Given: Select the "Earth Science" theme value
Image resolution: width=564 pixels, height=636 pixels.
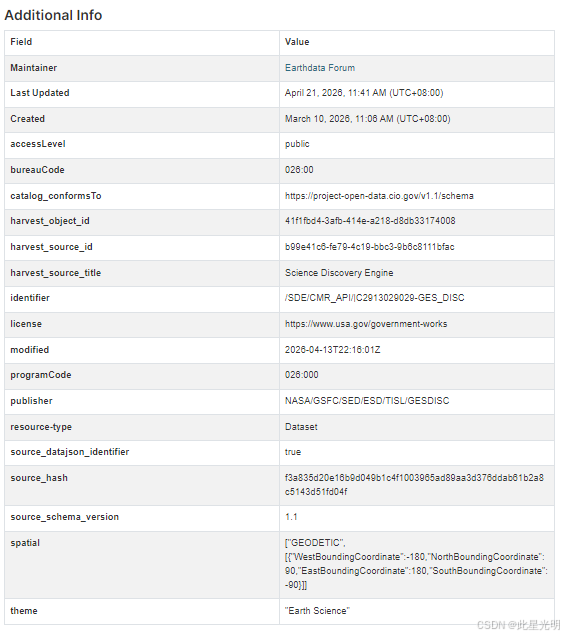Looking at the screenshot, I should (x=317, y=611).
